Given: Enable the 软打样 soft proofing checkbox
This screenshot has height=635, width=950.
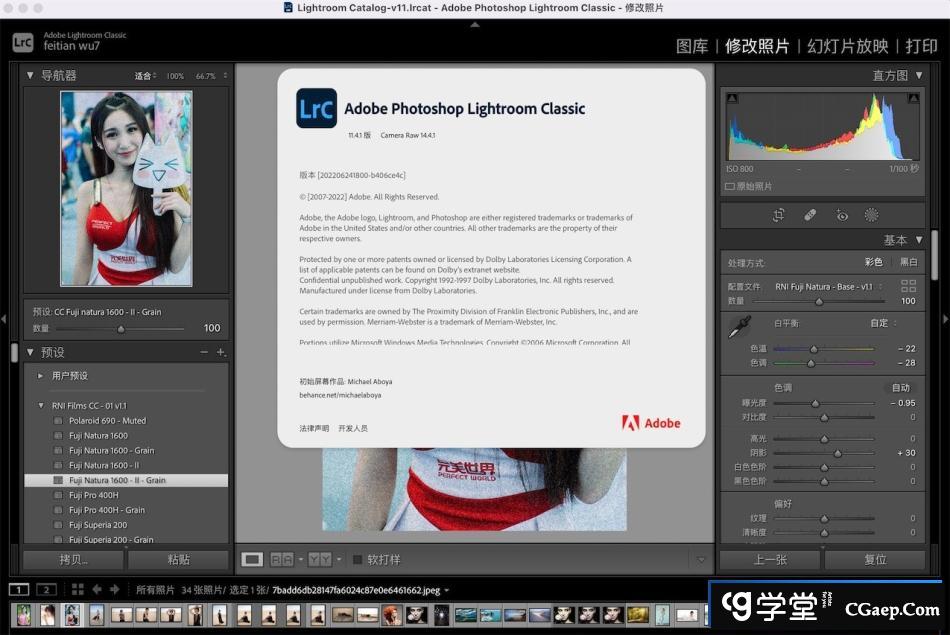Looking at the screenshot, I should (358, 560).
